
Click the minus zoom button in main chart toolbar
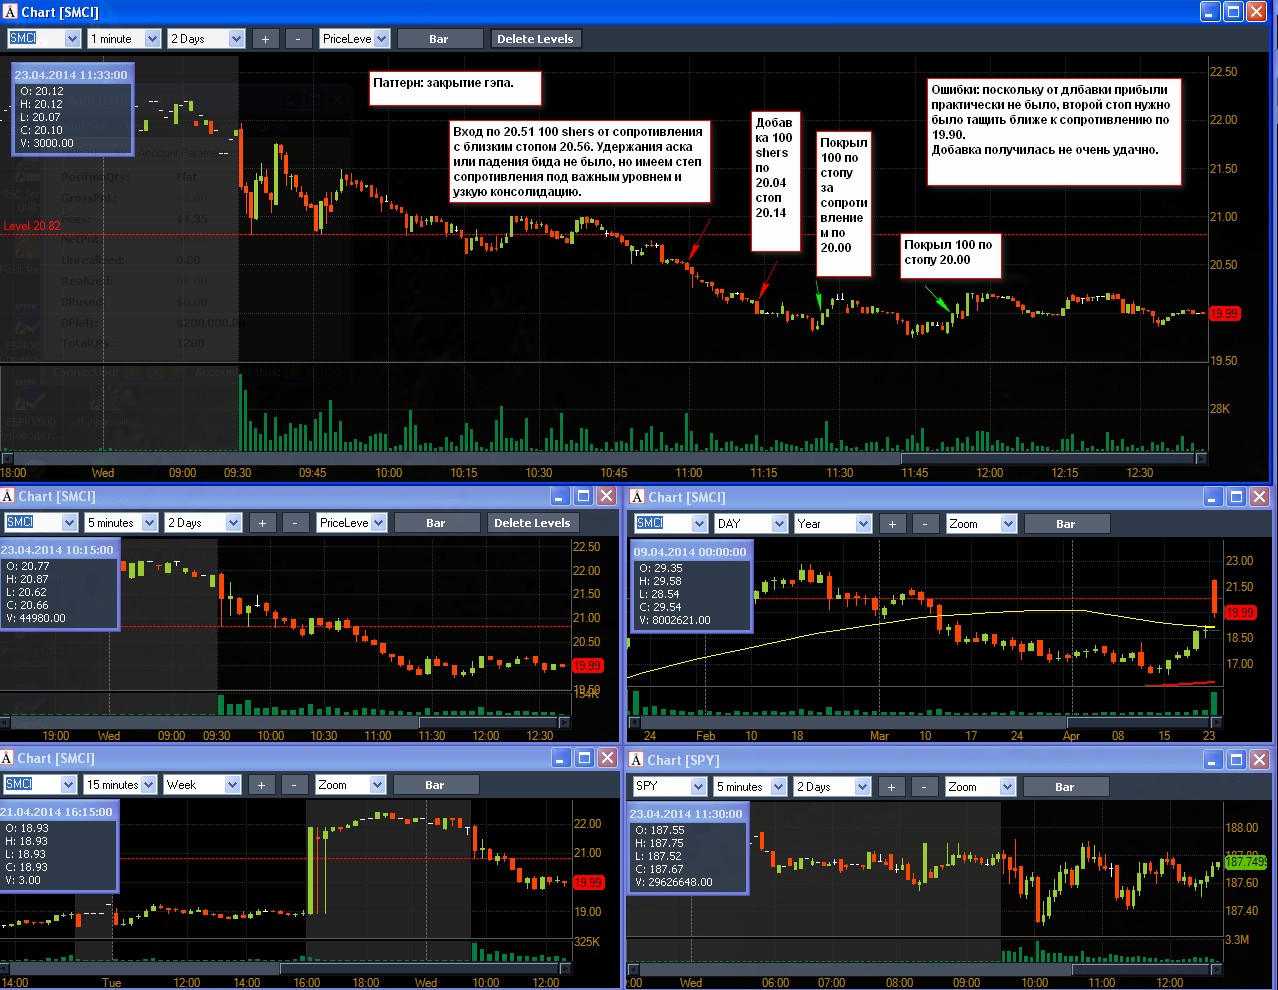pyautogui.click(x=298, y=39)
